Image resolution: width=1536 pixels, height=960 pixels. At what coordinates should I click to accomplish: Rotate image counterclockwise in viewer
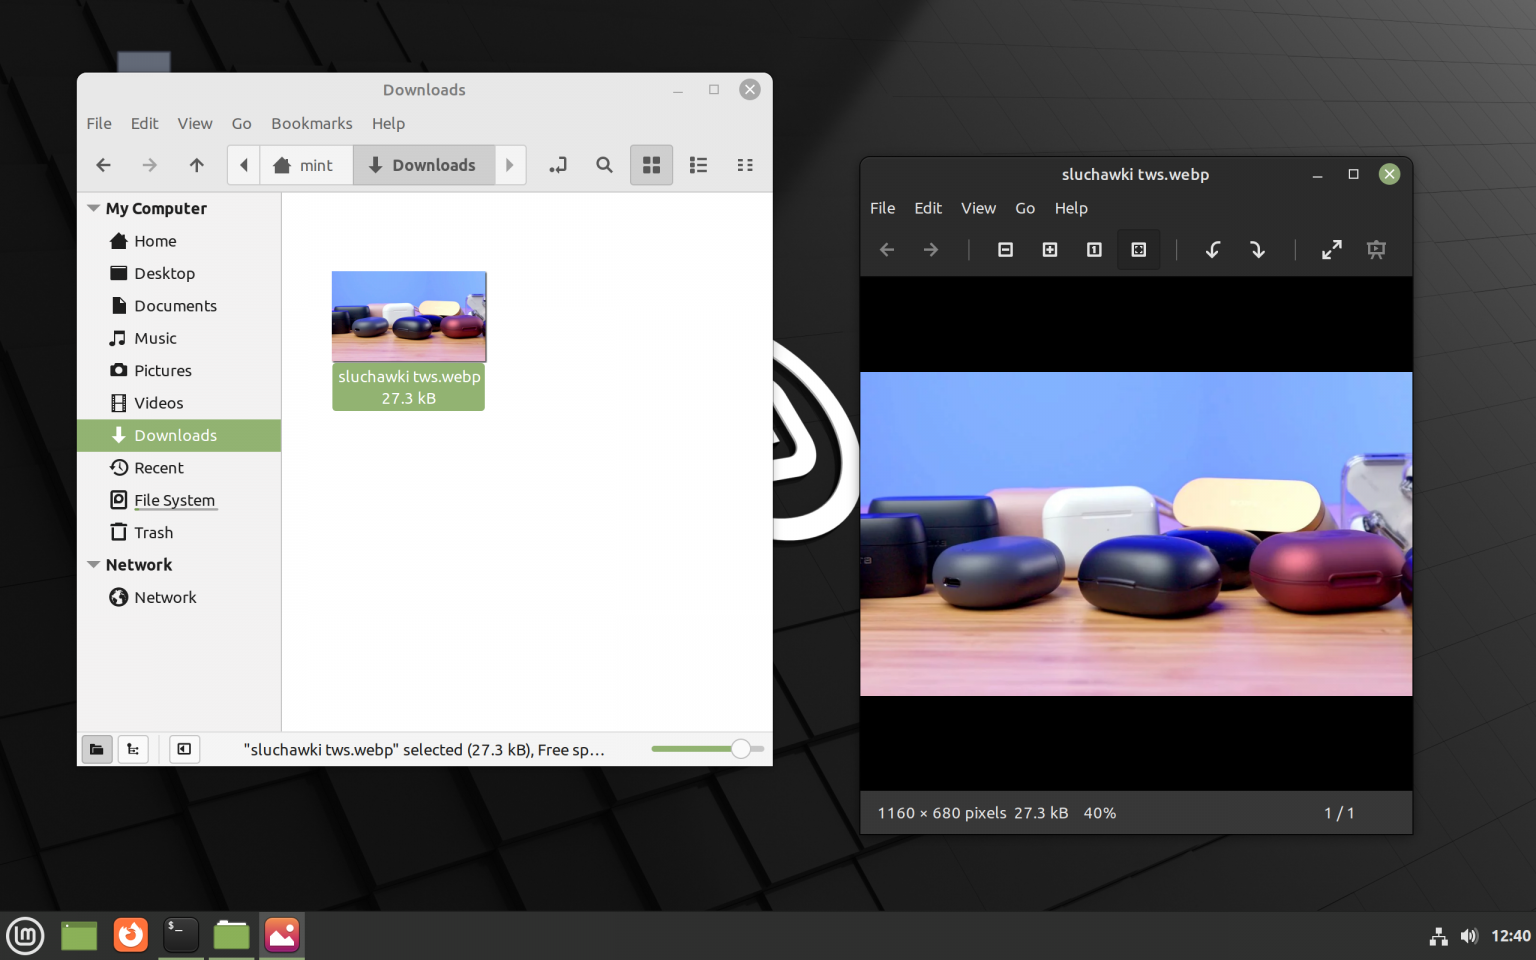click(x=1212, y=250)
